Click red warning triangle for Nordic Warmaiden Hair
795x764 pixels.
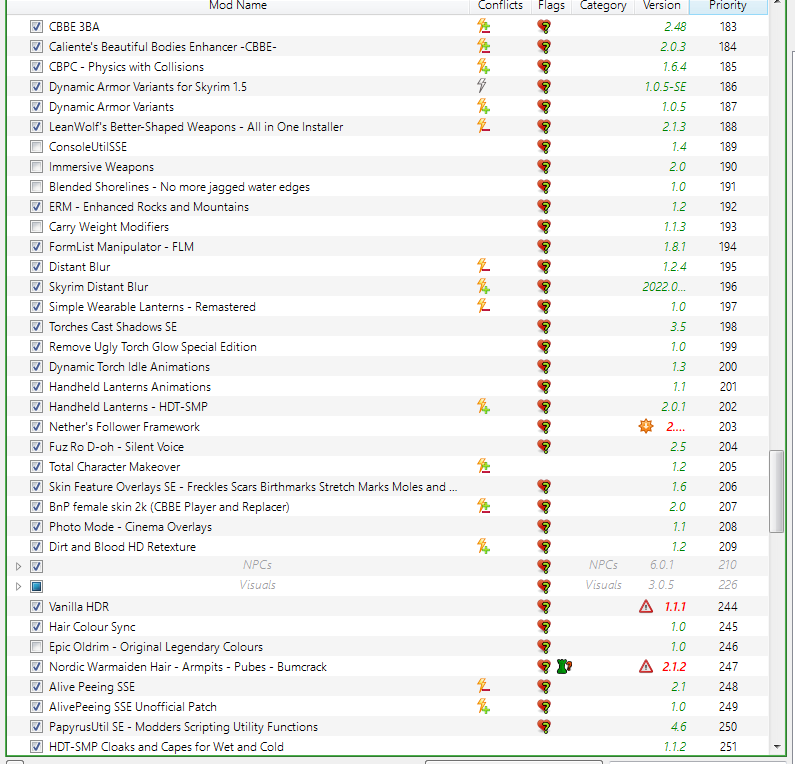pos(645,667)
